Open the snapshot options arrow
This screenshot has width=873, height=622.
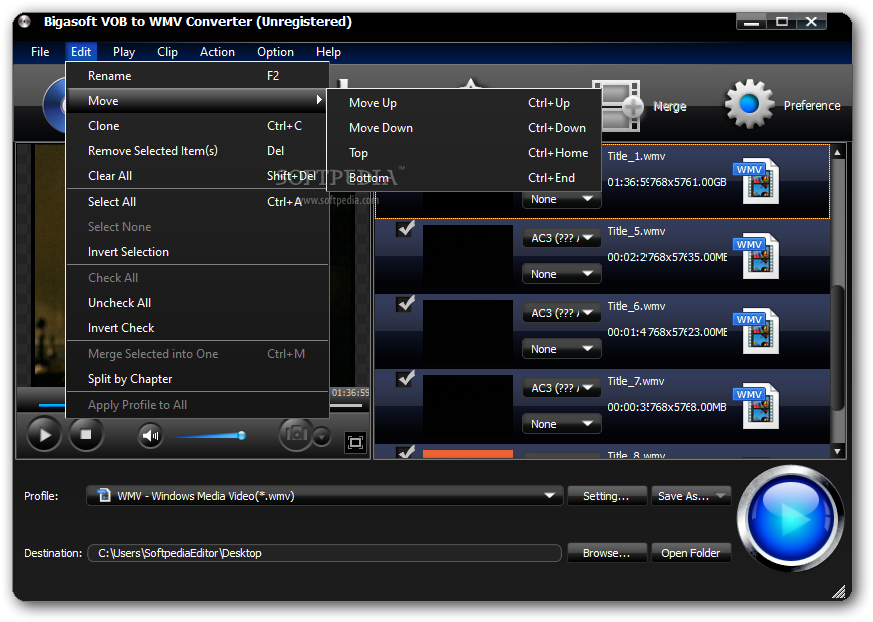click(322, 437)
